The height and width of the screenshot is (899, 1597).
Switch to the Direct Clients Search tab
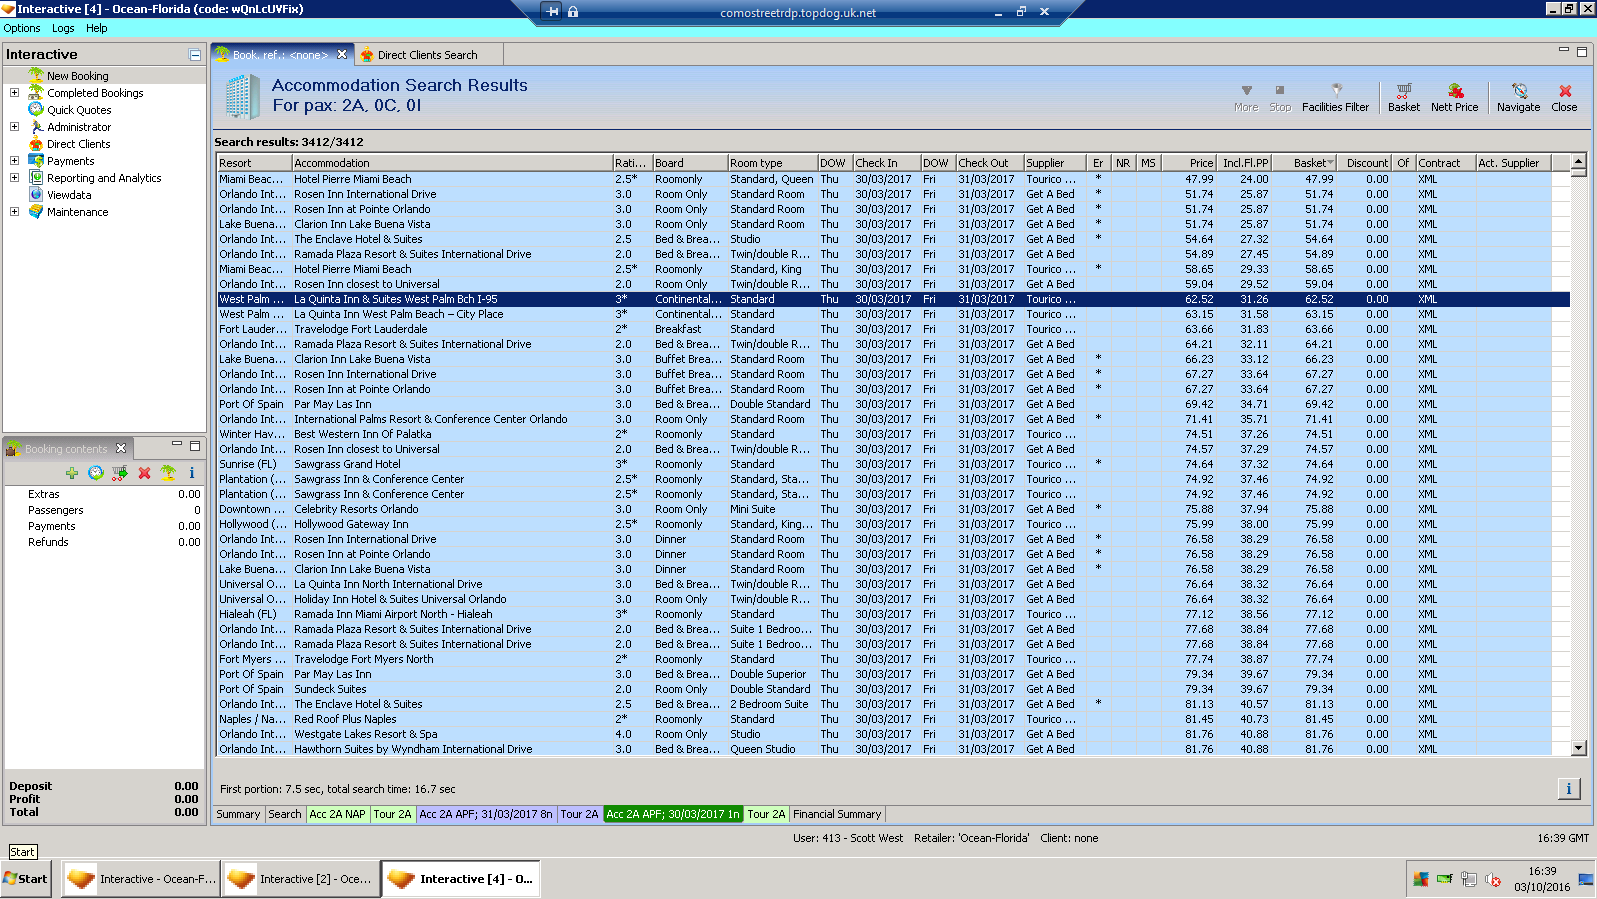click(427, 55)
